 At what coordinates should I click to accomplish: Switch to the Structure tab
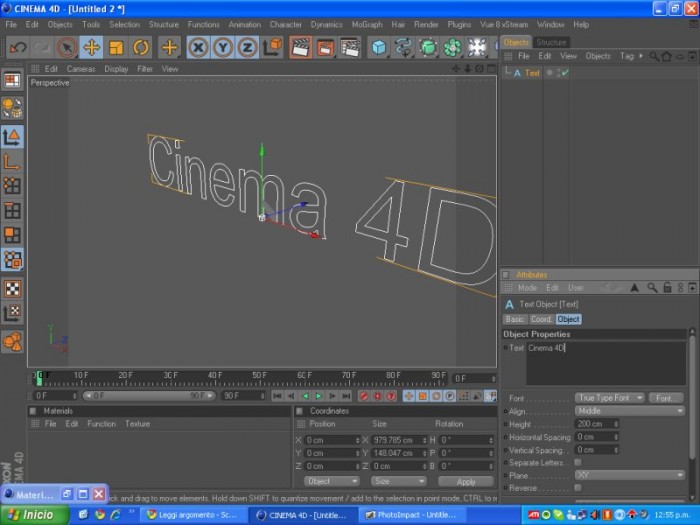(551, 42)
